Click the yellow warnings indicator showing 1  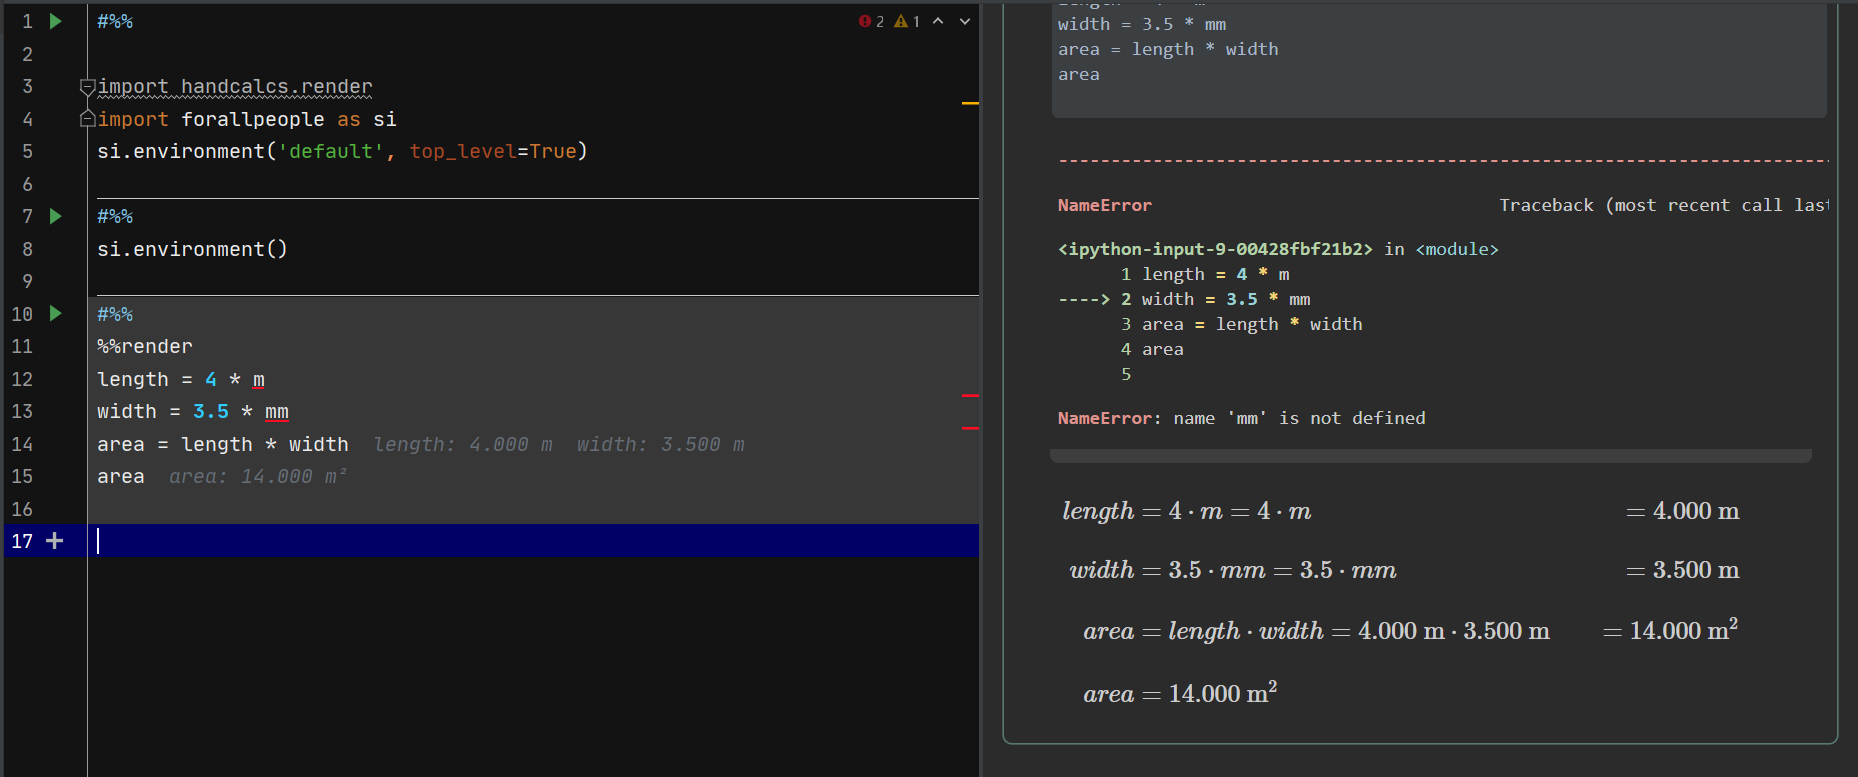pyautogui.click(x=907, y=21)
